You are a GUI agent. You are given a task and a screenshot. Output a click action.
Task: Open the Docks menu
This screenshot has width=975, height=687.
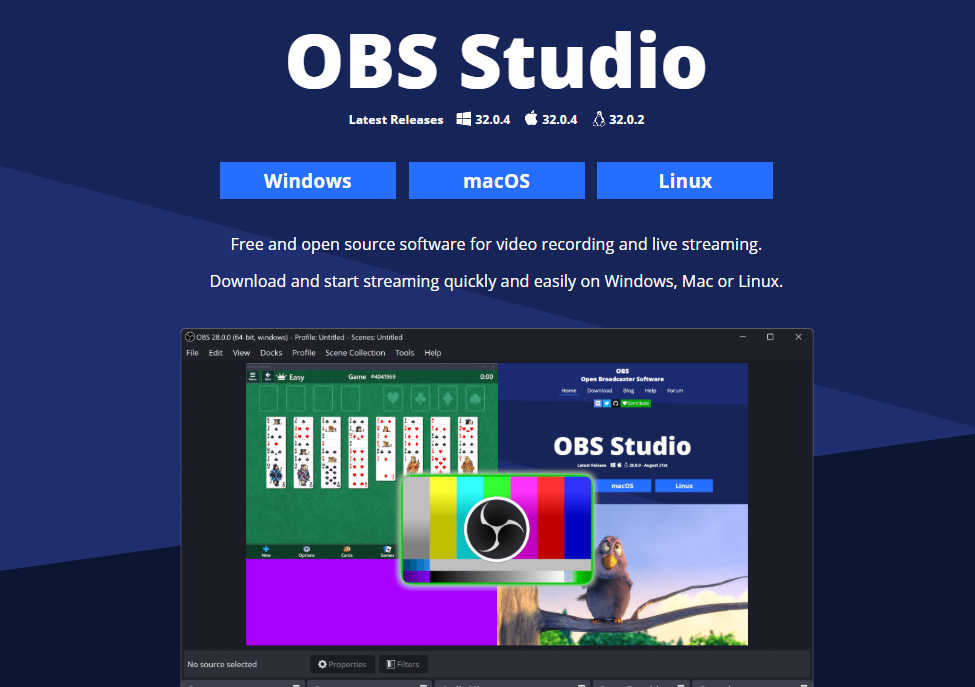coord(271,352)
